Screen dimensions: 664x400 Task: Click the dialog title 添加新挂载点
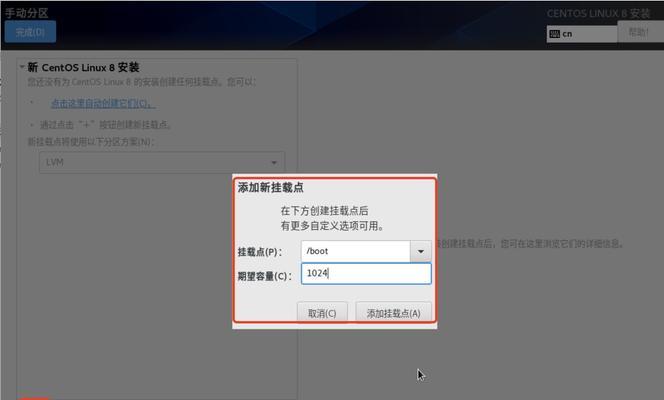coord(271,188)
